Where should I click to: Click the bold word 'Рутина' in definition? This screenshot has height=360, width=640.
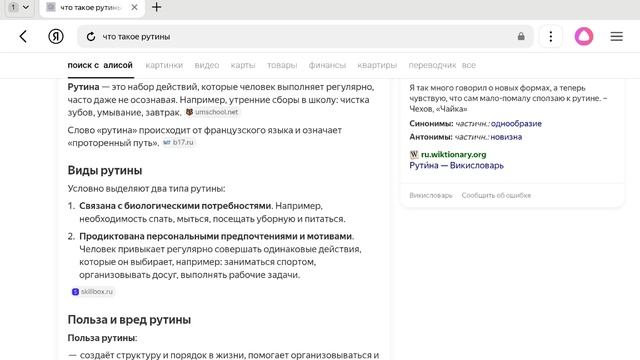83,87
